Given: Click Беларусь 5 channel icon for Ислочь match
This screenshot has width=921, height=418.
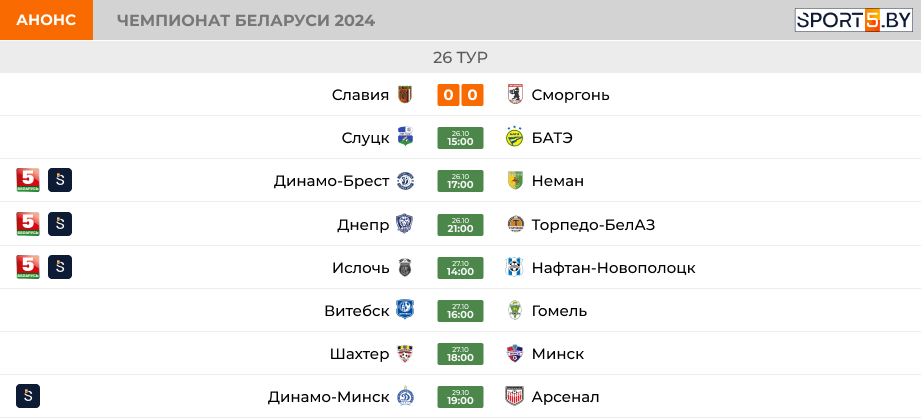Looking at the screenshot, I should pos(28,267).
